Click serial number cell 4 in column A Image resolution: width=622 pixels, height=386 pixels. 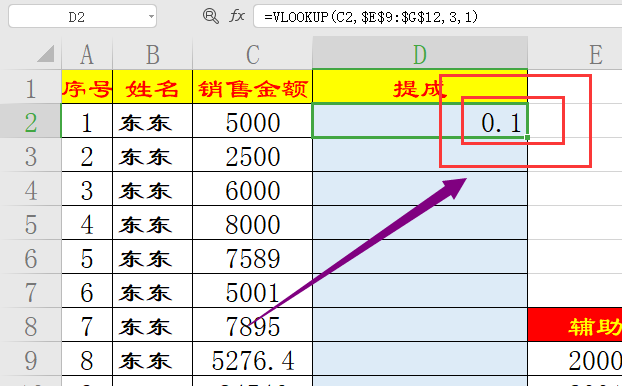[x=87, y=223]
